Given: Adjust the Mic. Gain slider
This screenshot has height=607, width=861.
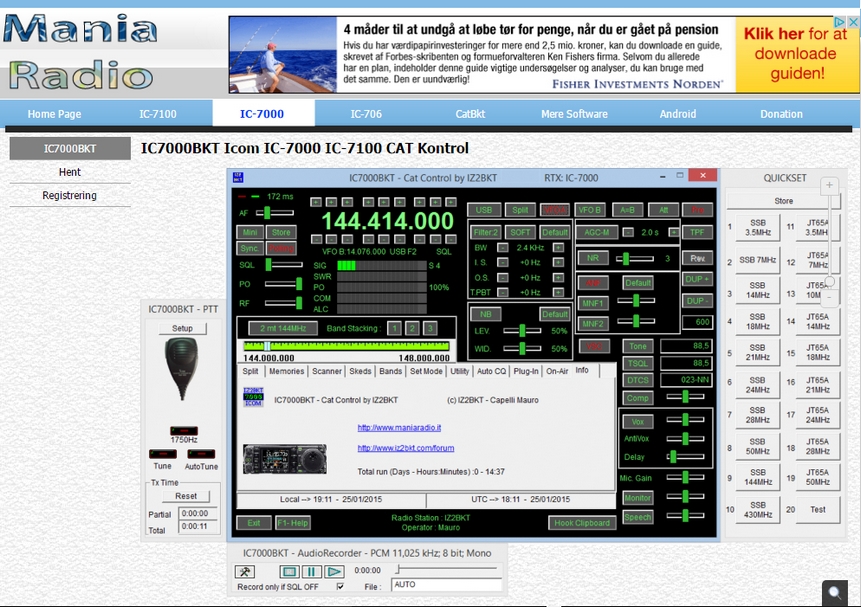Looking at the screenshot, I should point(685,478).
